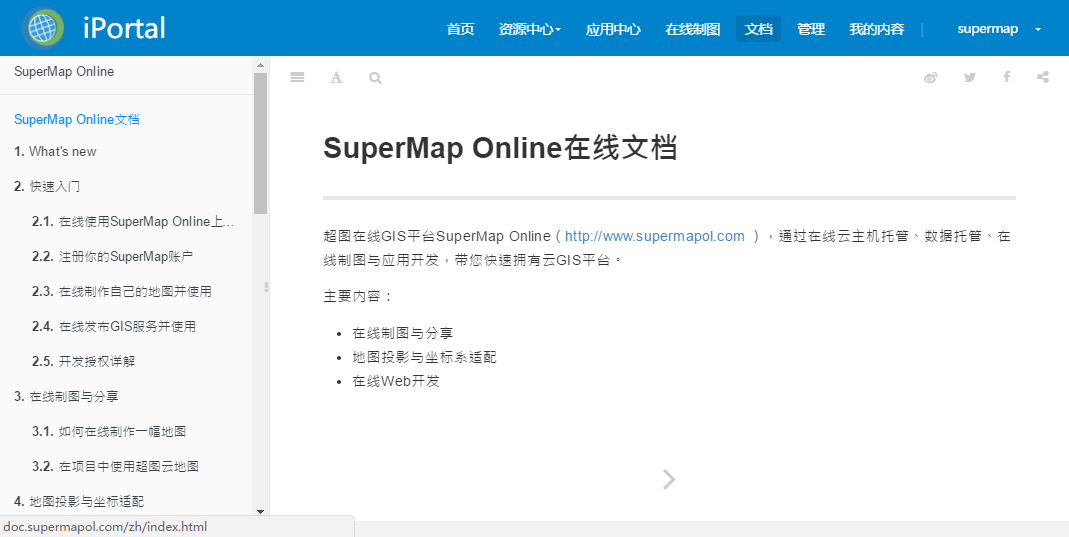Open 我的内容 navigation item
The image size is (1069, 537).
(877, 29)
